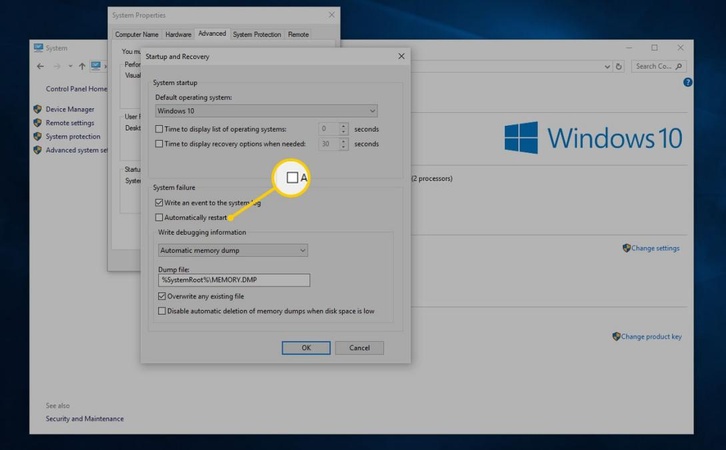Click the refresh button in the address bar

point(619,67)
